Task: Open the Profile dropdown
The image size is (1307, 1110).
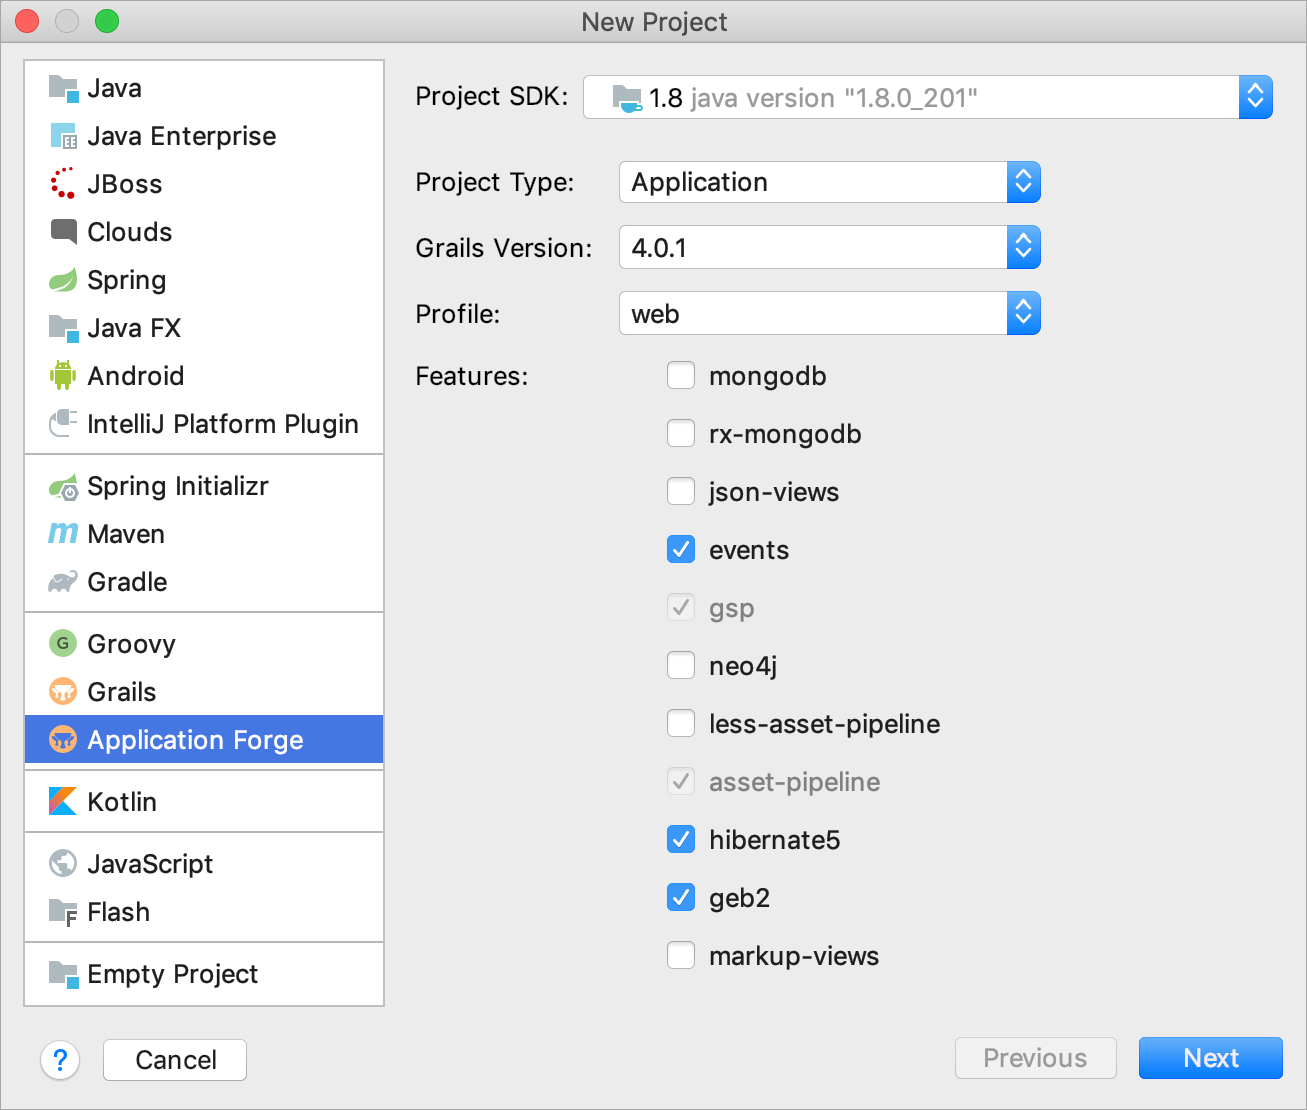Action: coord(1023,313)
